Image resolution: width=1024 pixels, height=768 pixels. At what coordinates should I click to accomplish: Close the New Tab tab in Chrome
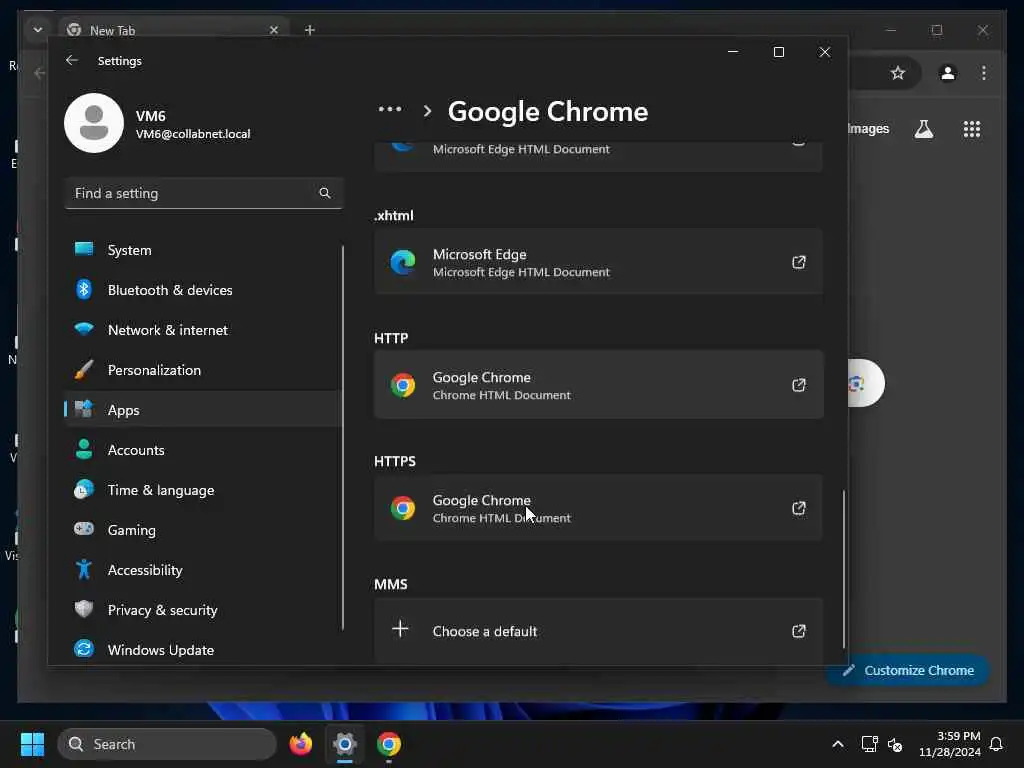(x=274, y=30)
